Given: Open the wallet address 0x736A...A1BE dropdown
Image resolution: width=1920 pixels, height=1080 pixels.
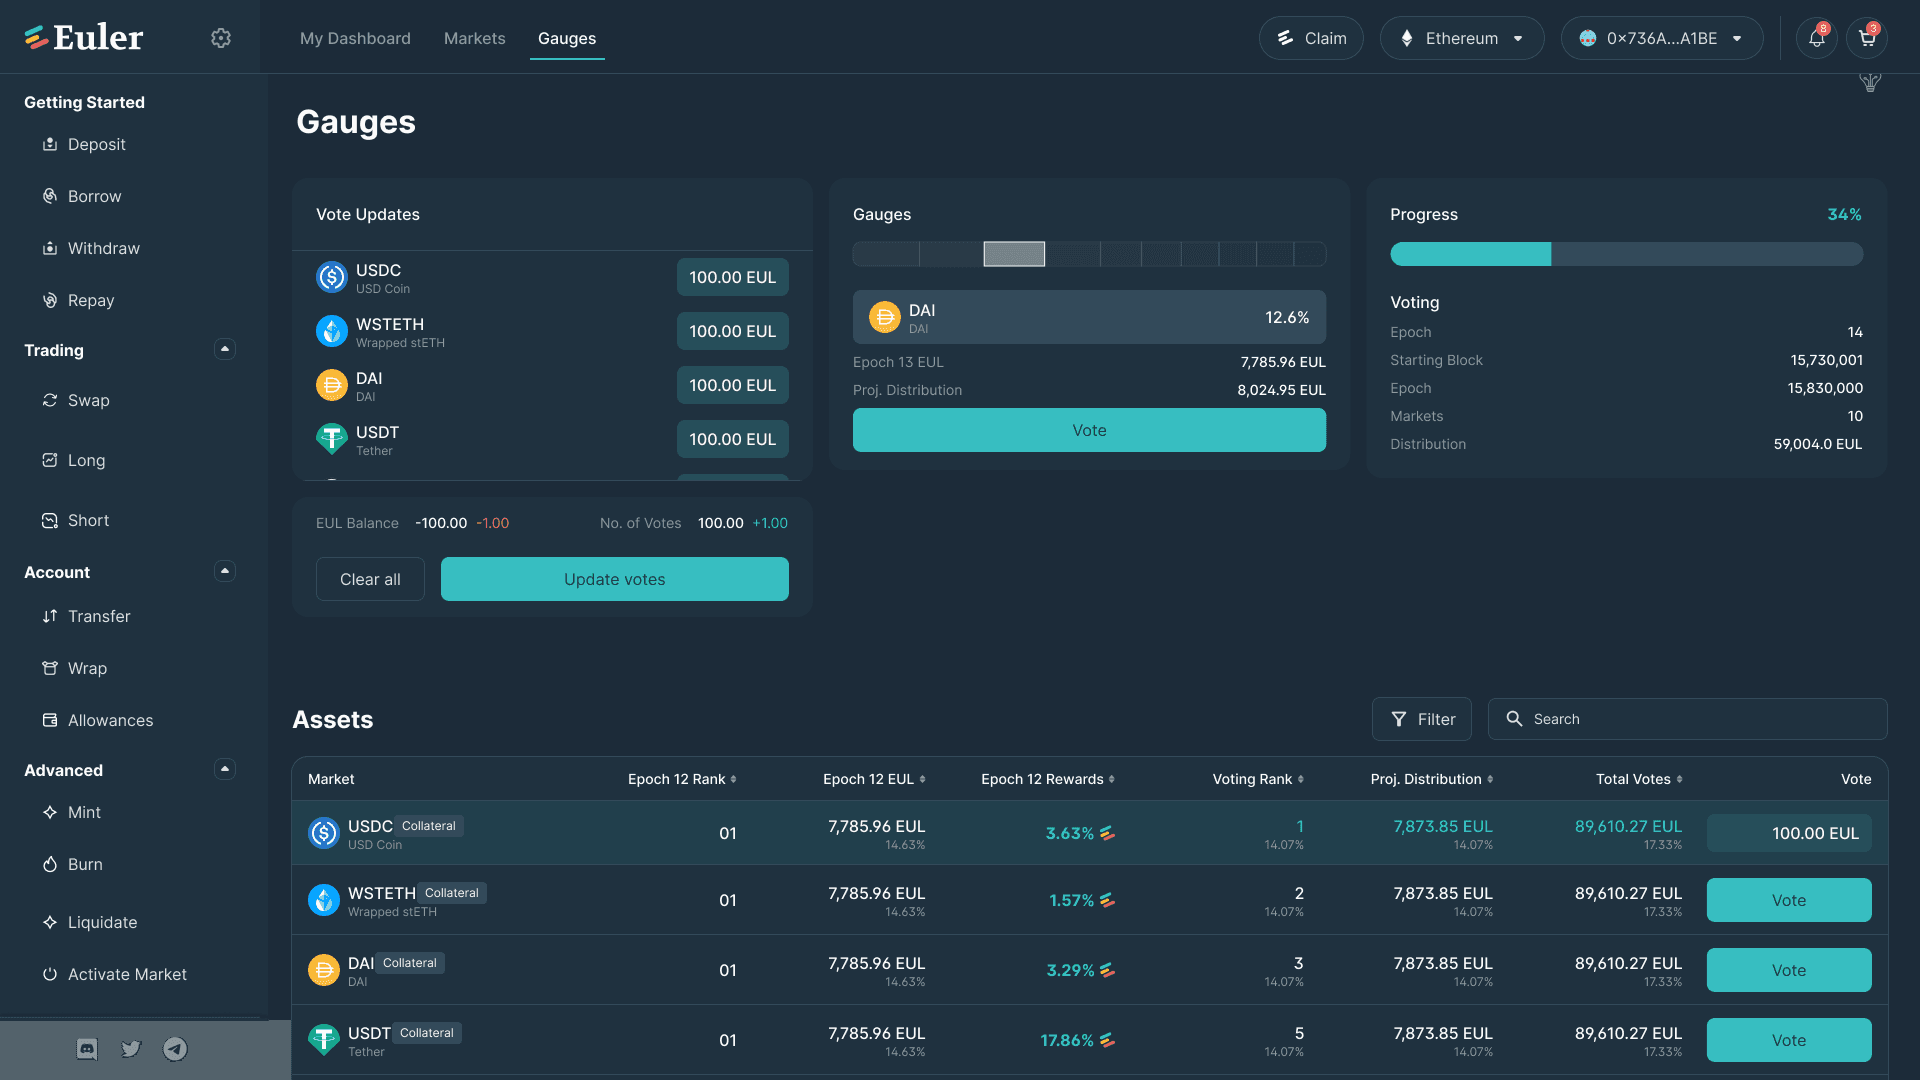Looking at the screenshot, I should 1662,38.
